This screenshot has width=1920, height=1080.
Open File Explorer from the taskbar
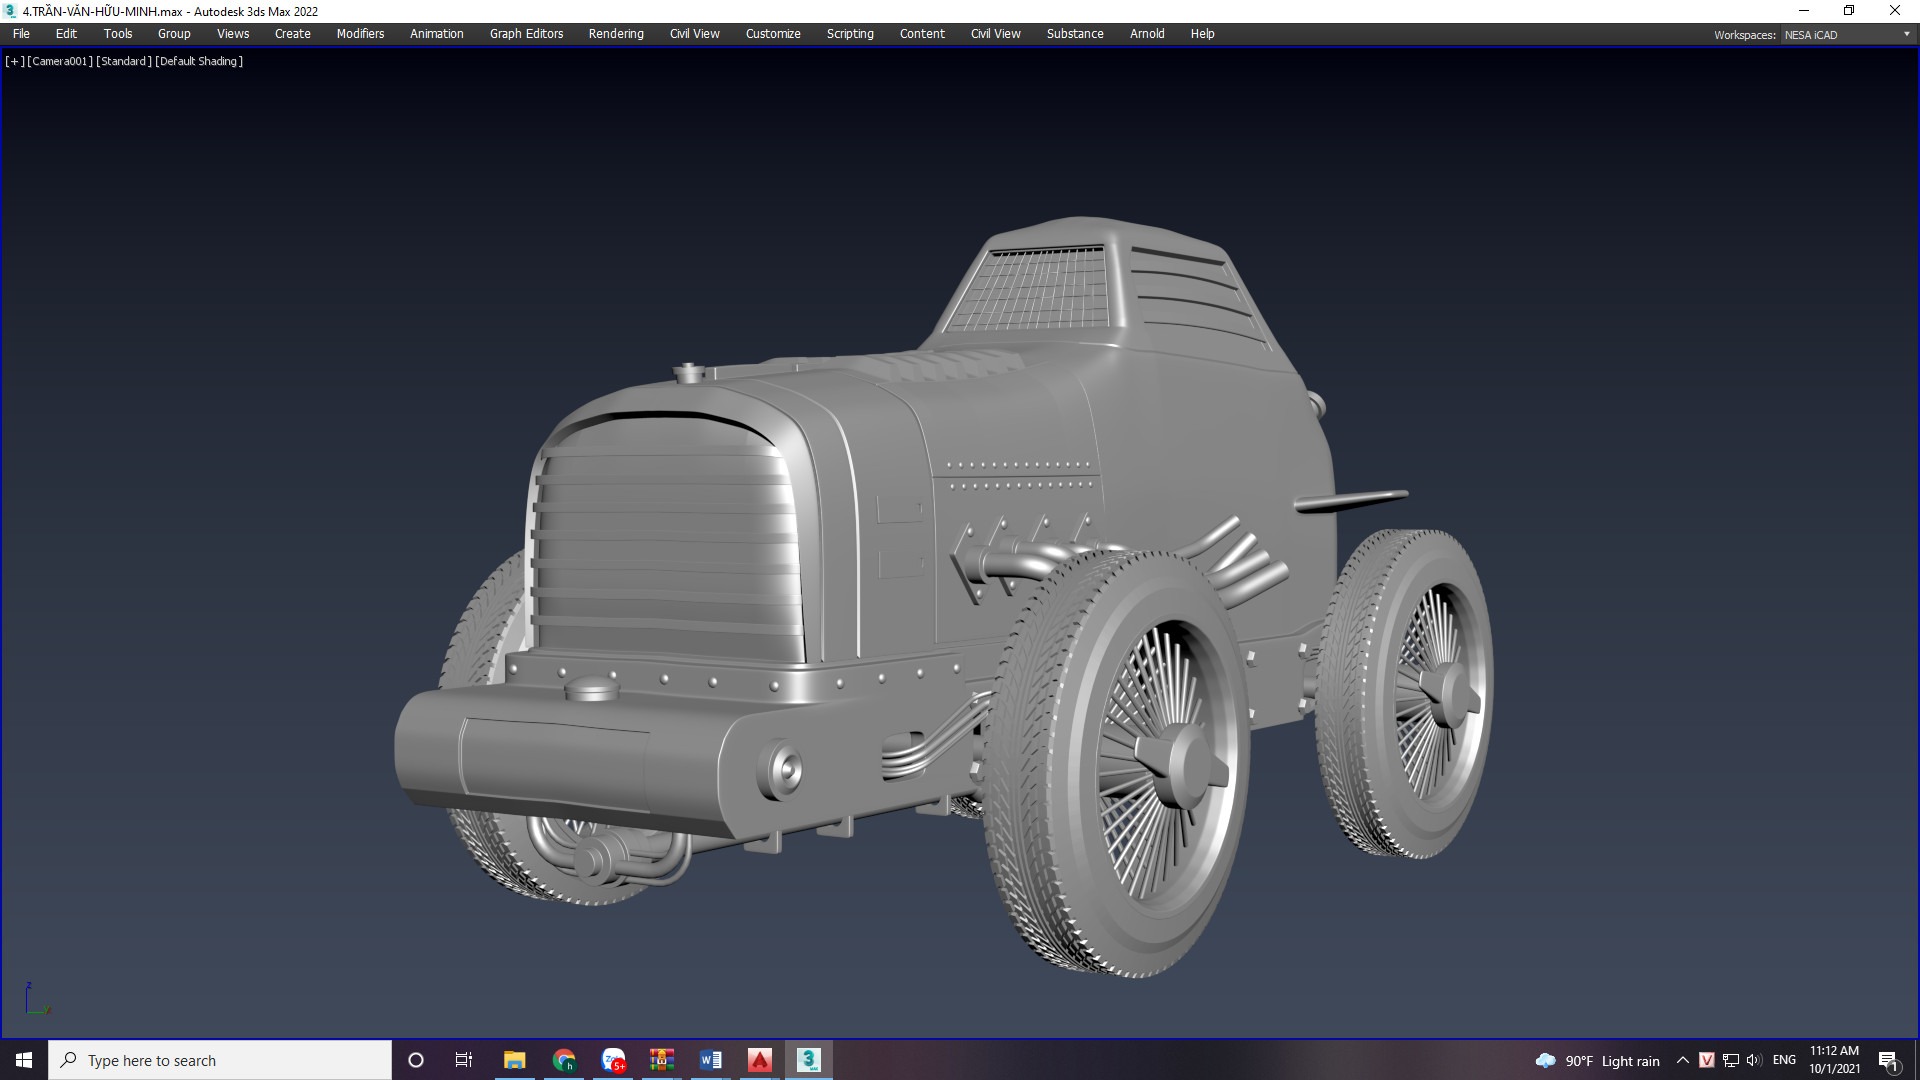[x=514, y=1060]
